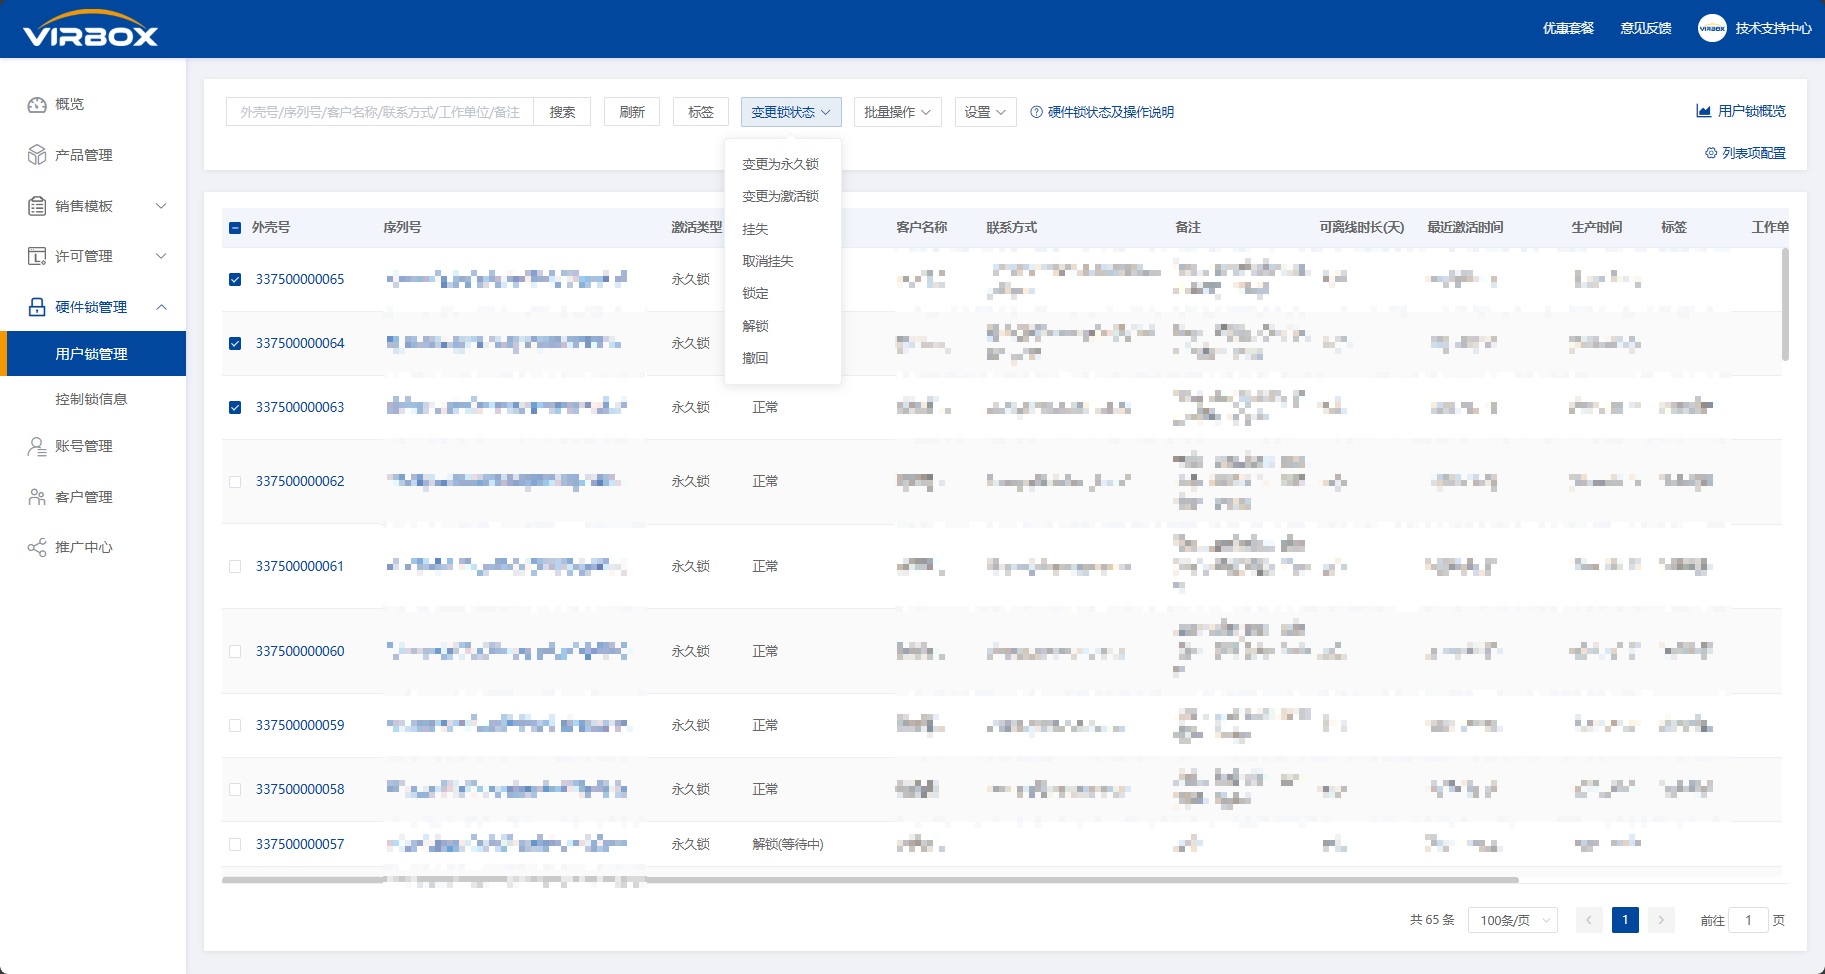Choose 解锁 menu option
Image resolution: width=1825 pixels, height=974 pixels.
(x=755, y=326)
